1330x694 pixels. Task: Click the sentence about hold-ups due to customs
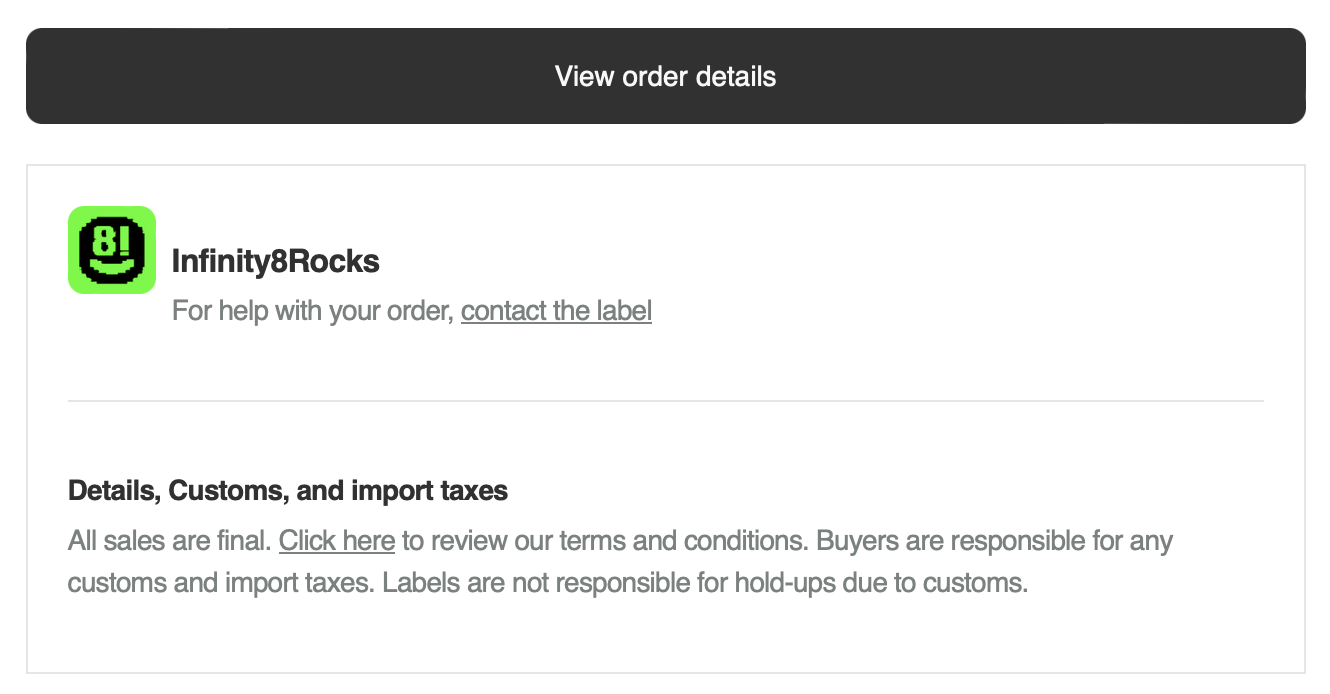706,583
